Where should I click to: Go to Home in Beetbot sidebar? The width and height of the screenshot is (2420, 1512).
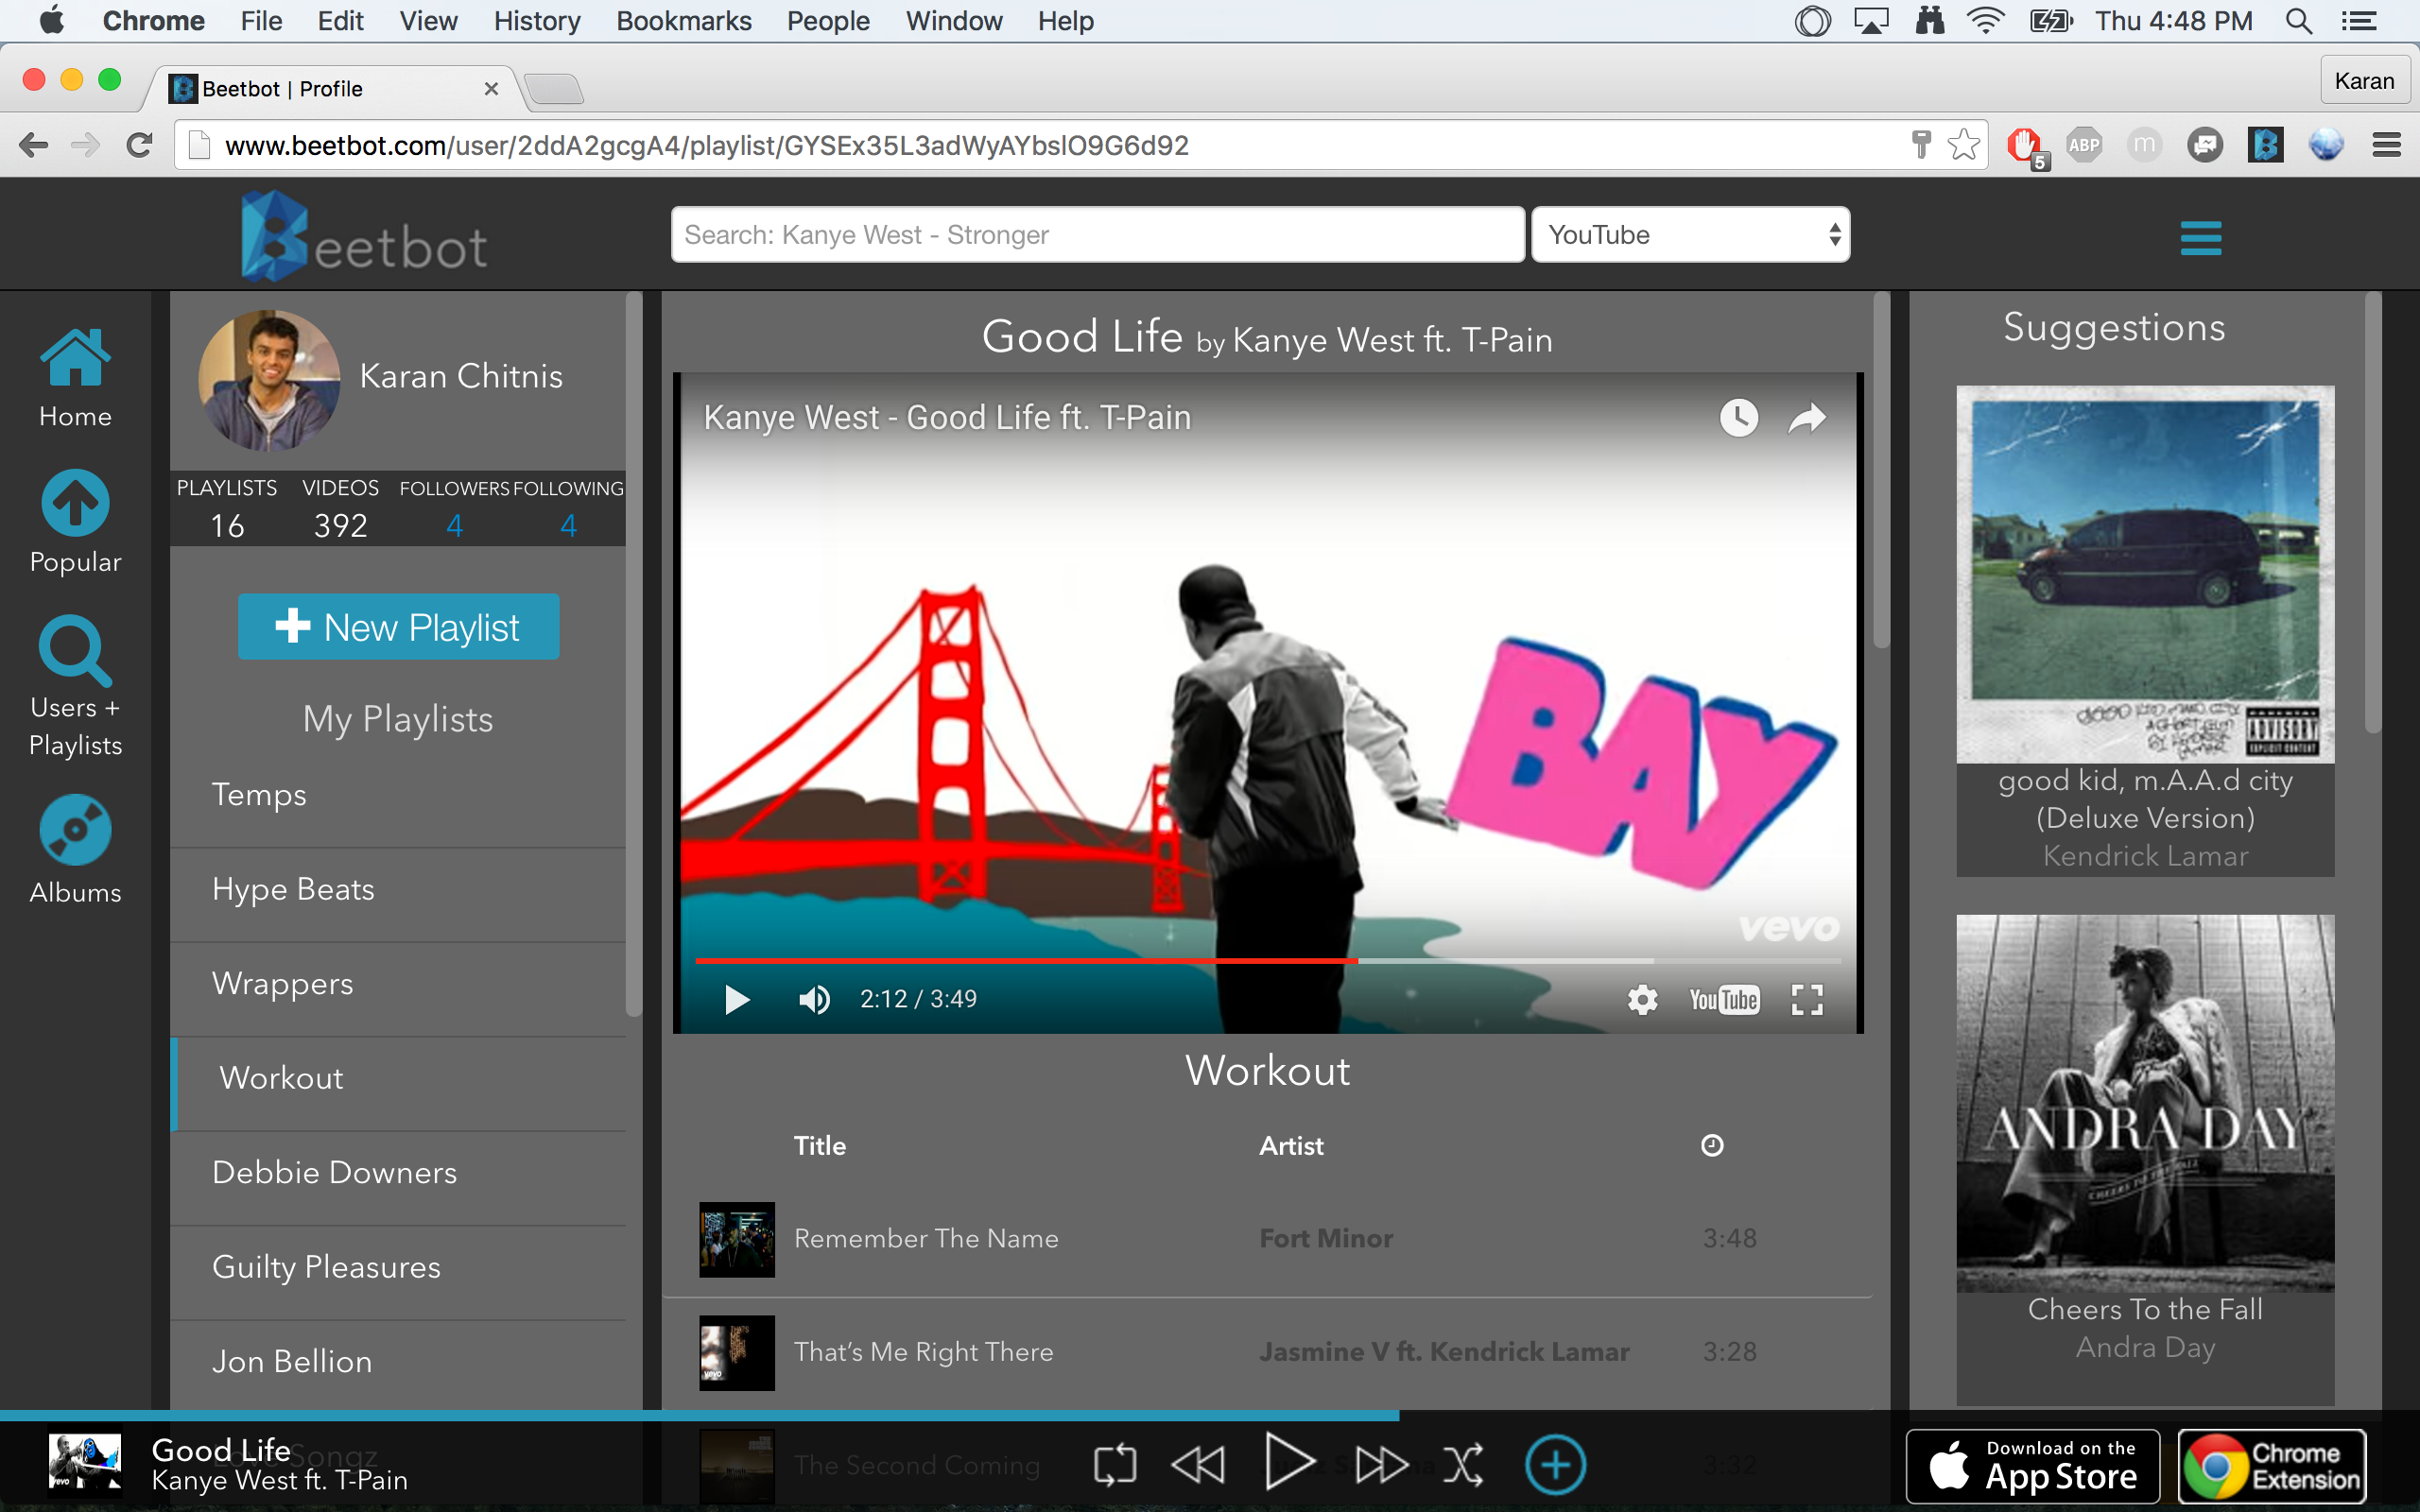click(x=75, y=359)
